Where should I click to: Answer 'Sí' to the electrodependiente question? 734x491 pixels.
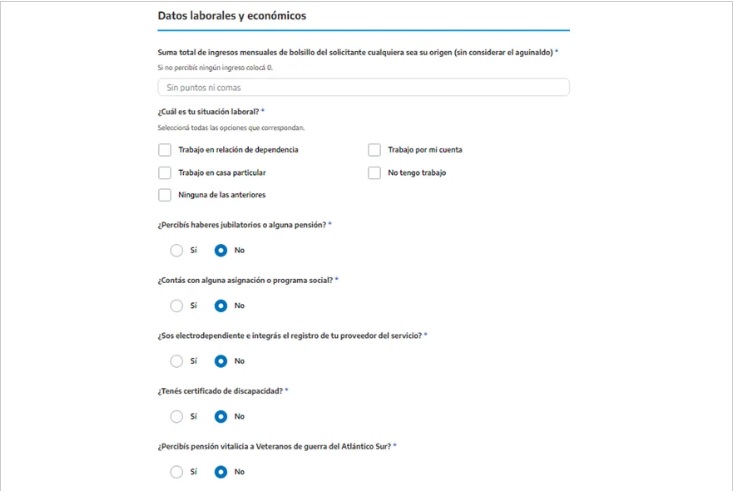[177, 361]
